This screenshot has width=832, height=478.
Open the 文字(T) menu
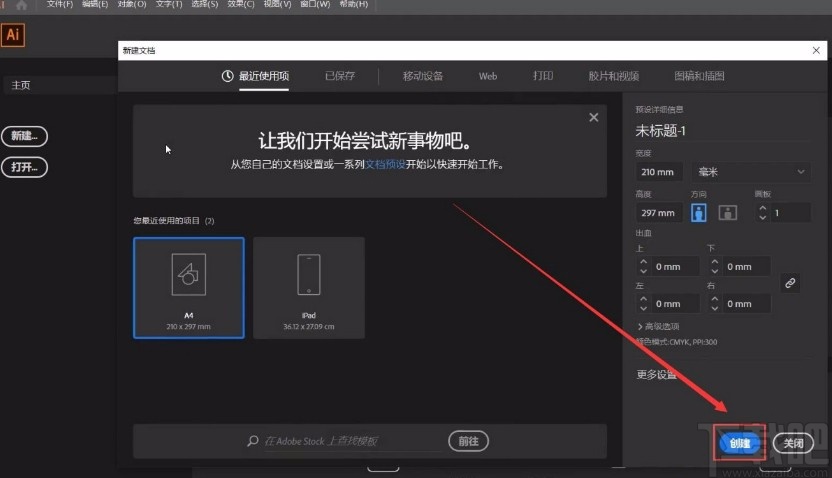[169, 4]
